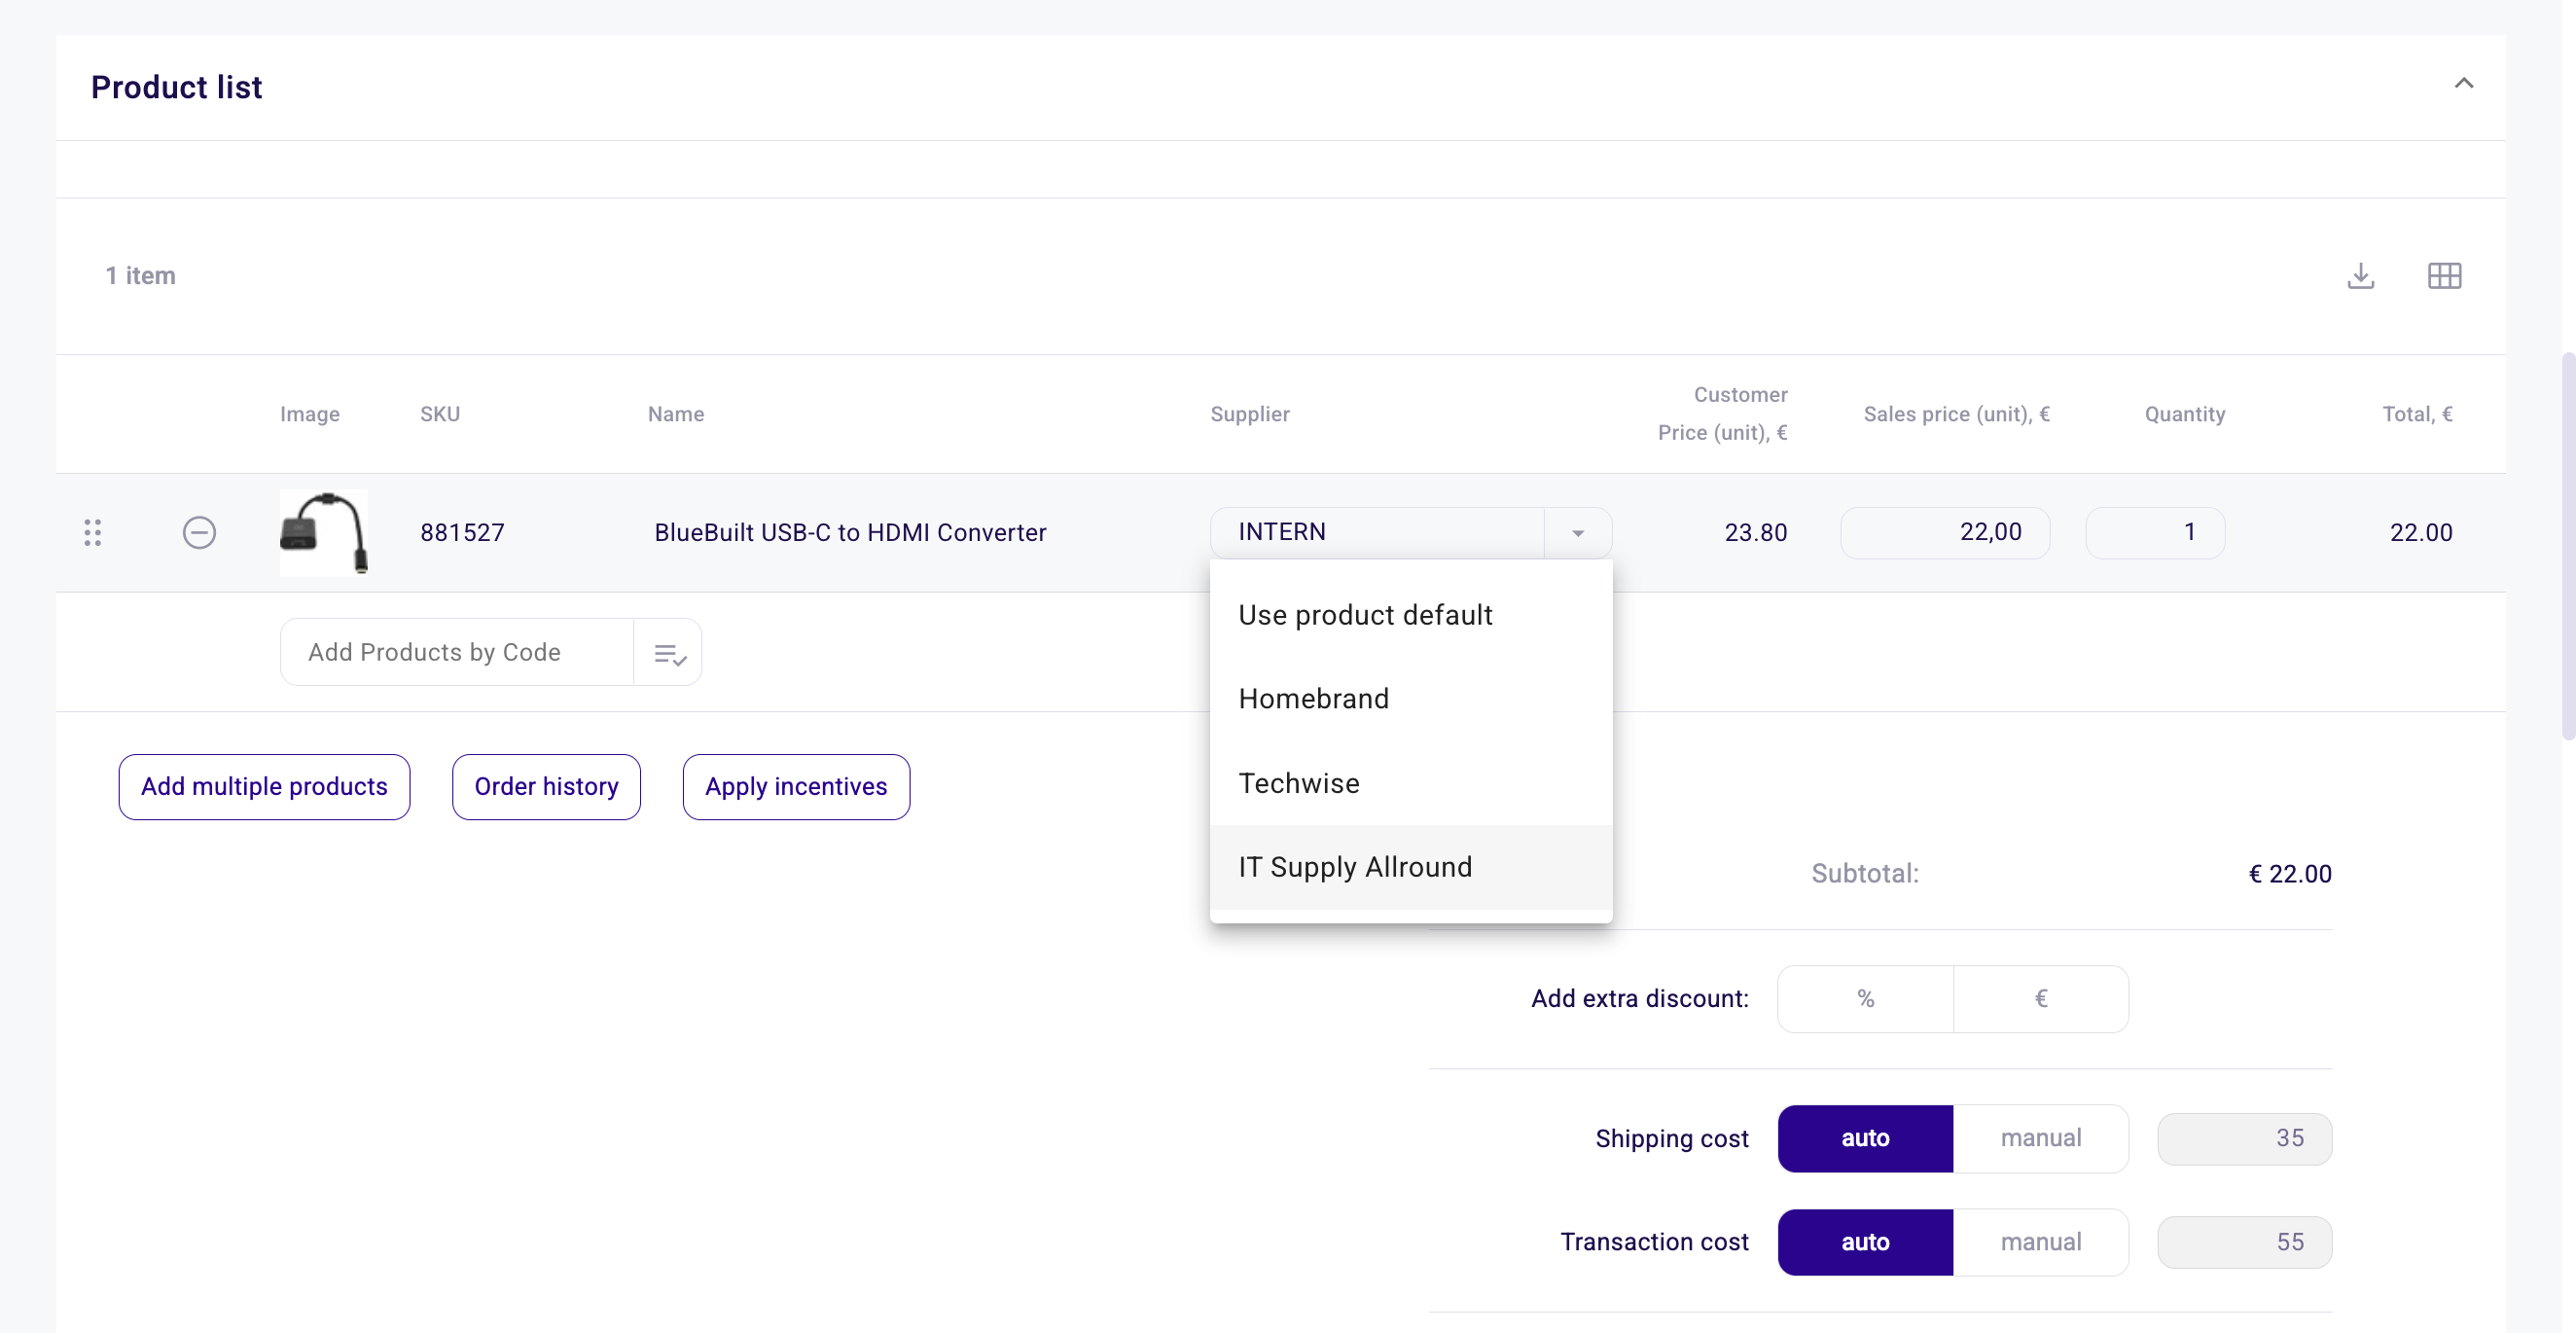Choose Use product default supplier option

(1410, 615)
